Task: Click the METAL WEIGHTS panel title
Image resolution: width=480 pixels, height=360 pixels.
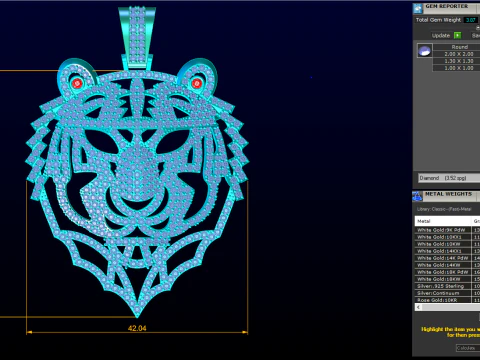Action: [x=448, y=194]
